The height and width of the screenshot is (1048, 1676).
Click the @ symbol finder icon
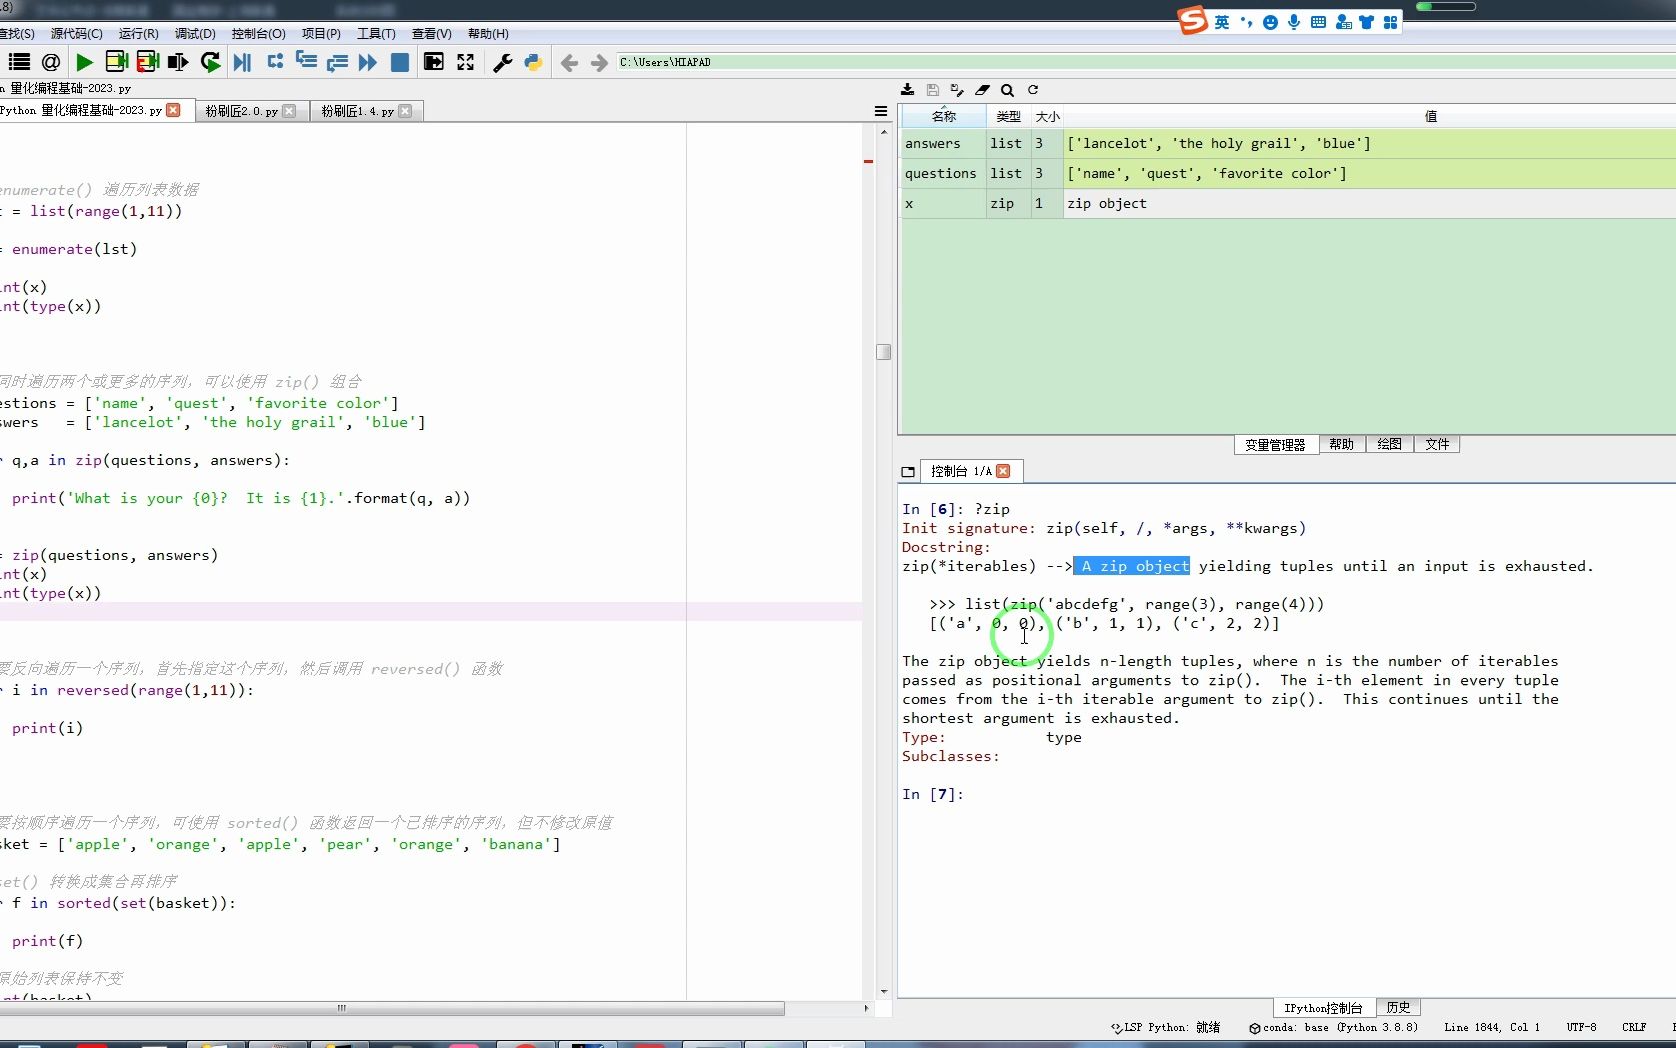pyautogui.click(x=51, y=62)
